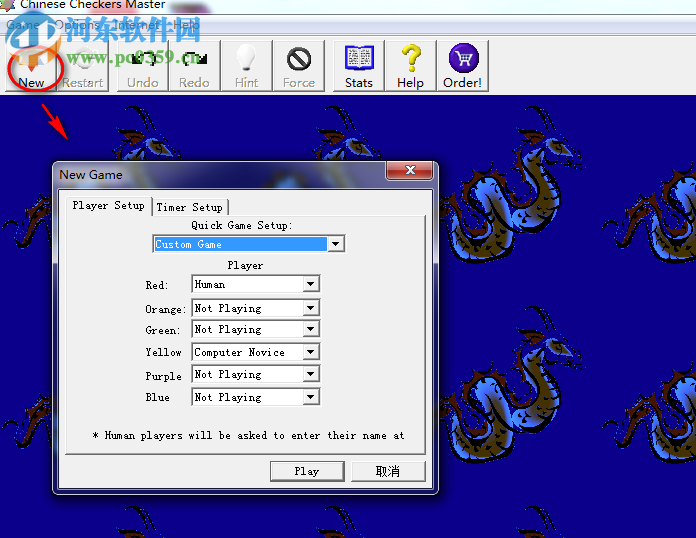Expand the Green player dropdown

pos(311,329)
